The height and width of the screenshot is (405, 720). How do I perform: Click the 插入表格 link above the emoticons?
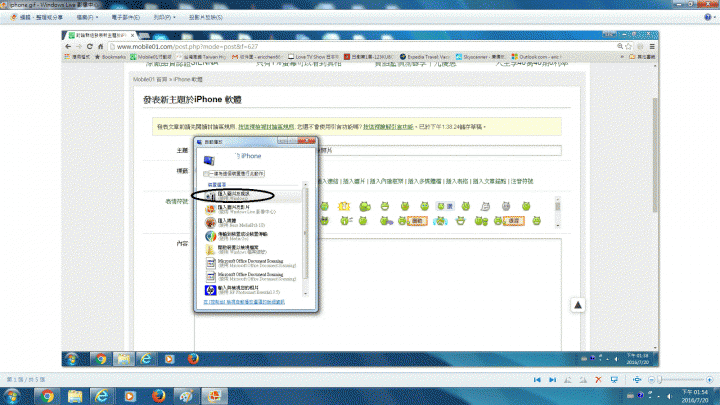click(x=456, y=181)
